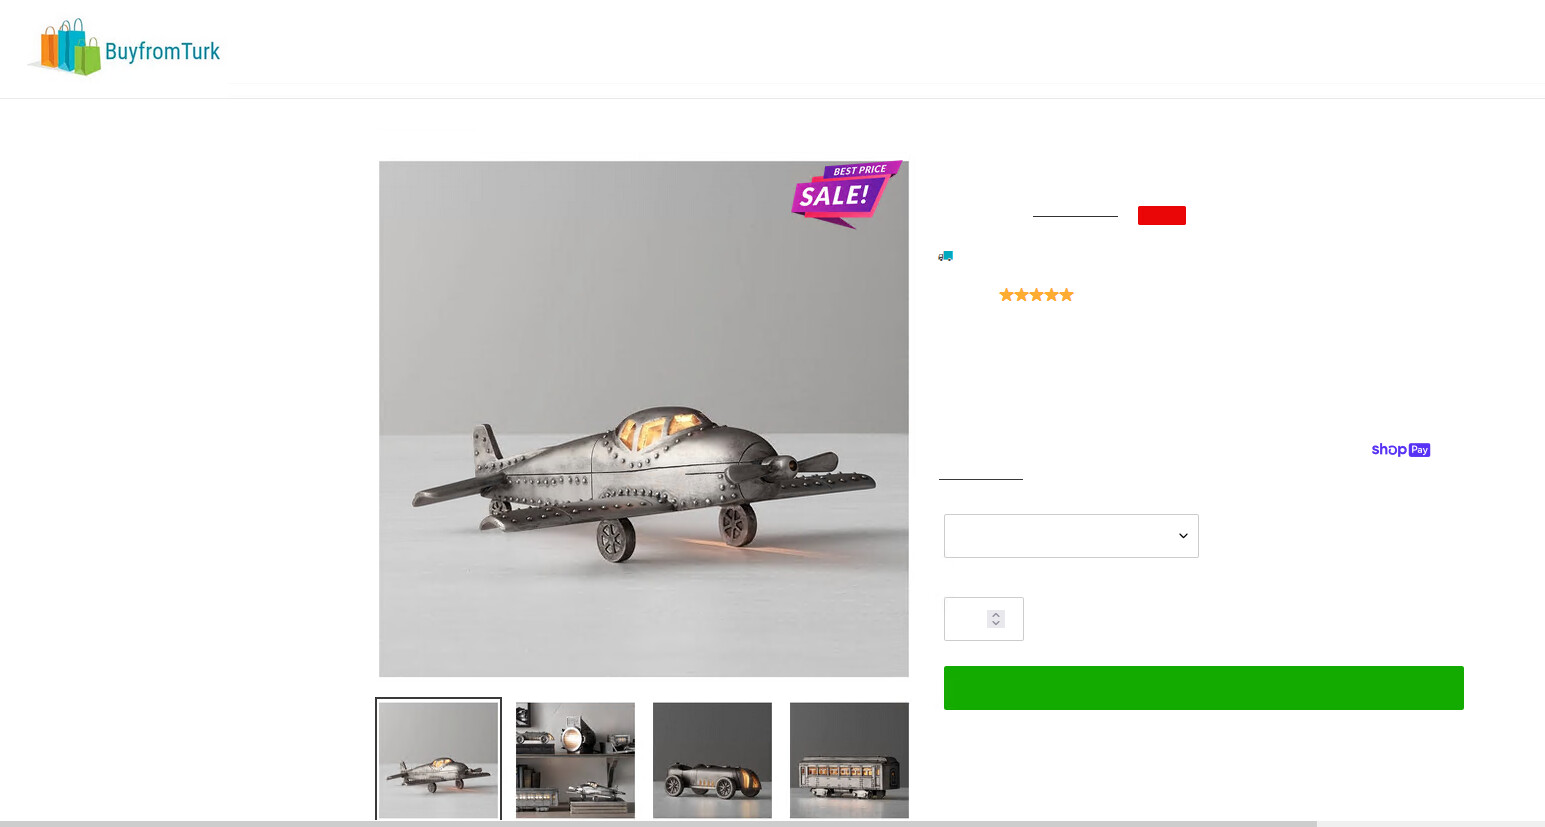Select the race car lamp thumbnail
The image size is (1545, 827).
pos(712,760)
